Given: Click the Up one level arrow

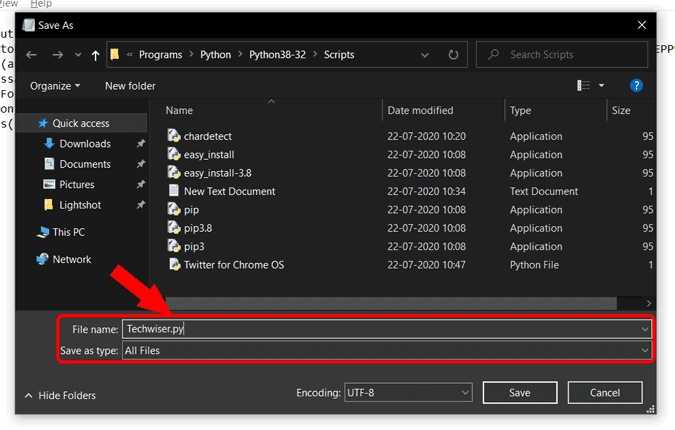Looking at the screenshot, I should (96, 55).
